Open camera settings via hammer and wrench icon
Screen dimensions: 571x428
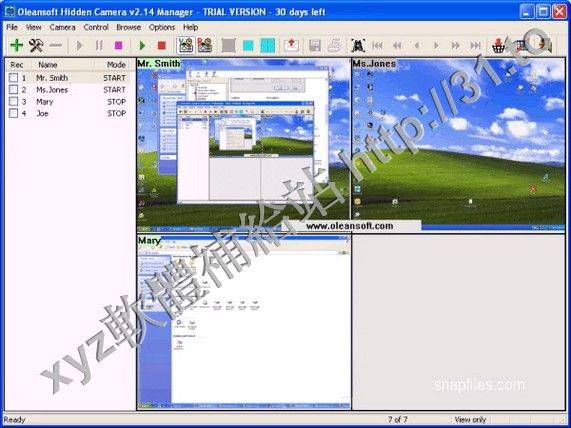coord(36,45)
